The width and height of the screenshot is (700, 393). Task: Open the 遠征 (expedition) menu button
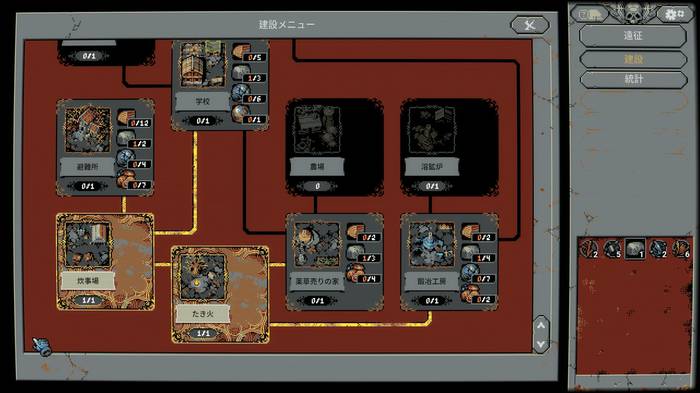click(633, 36)
